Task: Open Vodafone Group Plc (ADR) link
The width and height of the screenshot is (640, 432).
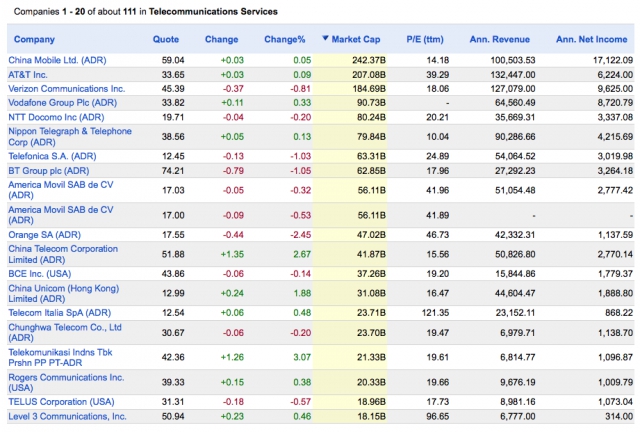Action: [62, 103]
